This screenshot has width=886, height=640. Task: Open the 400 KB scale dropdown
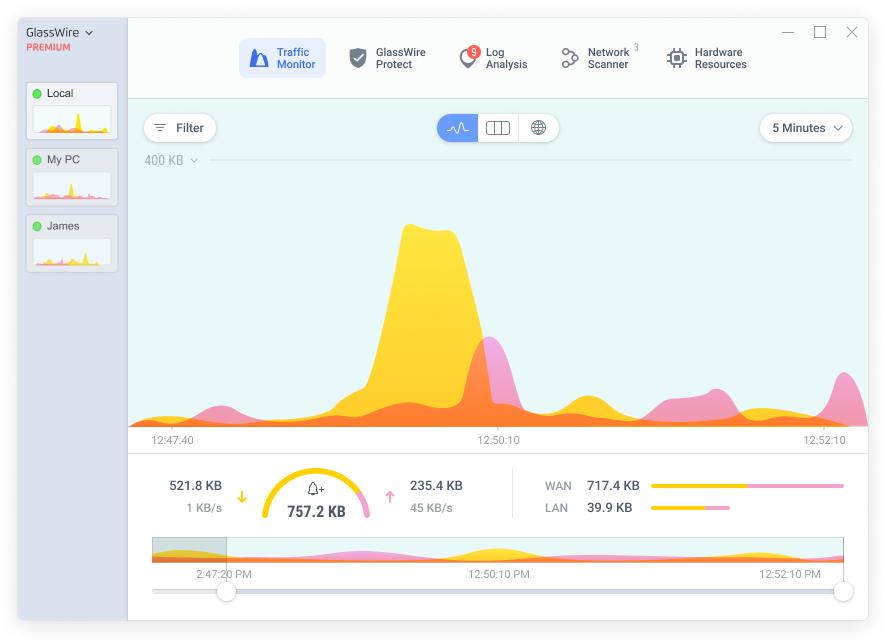(171, 160)
